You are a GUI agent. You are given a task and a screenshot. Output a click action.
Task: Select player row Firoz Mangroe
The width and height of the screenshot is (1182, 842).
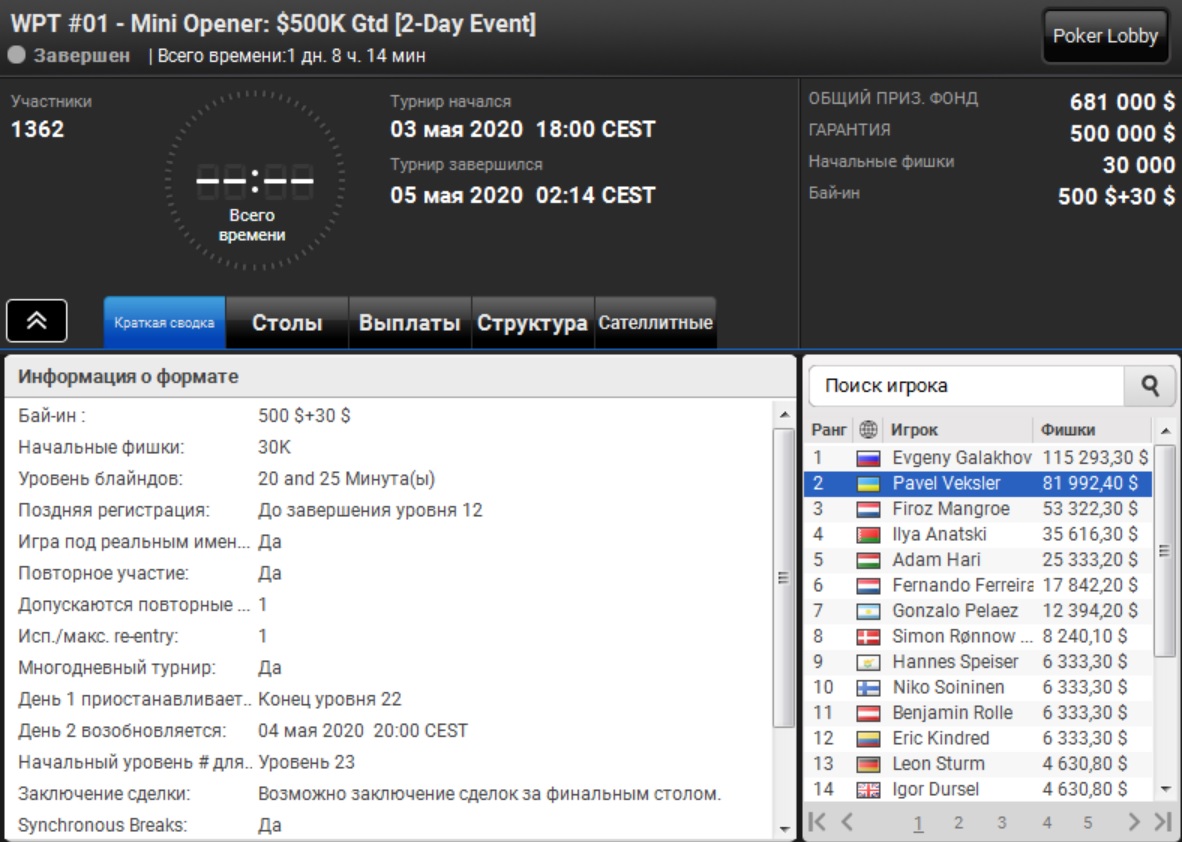click(950, 509)
